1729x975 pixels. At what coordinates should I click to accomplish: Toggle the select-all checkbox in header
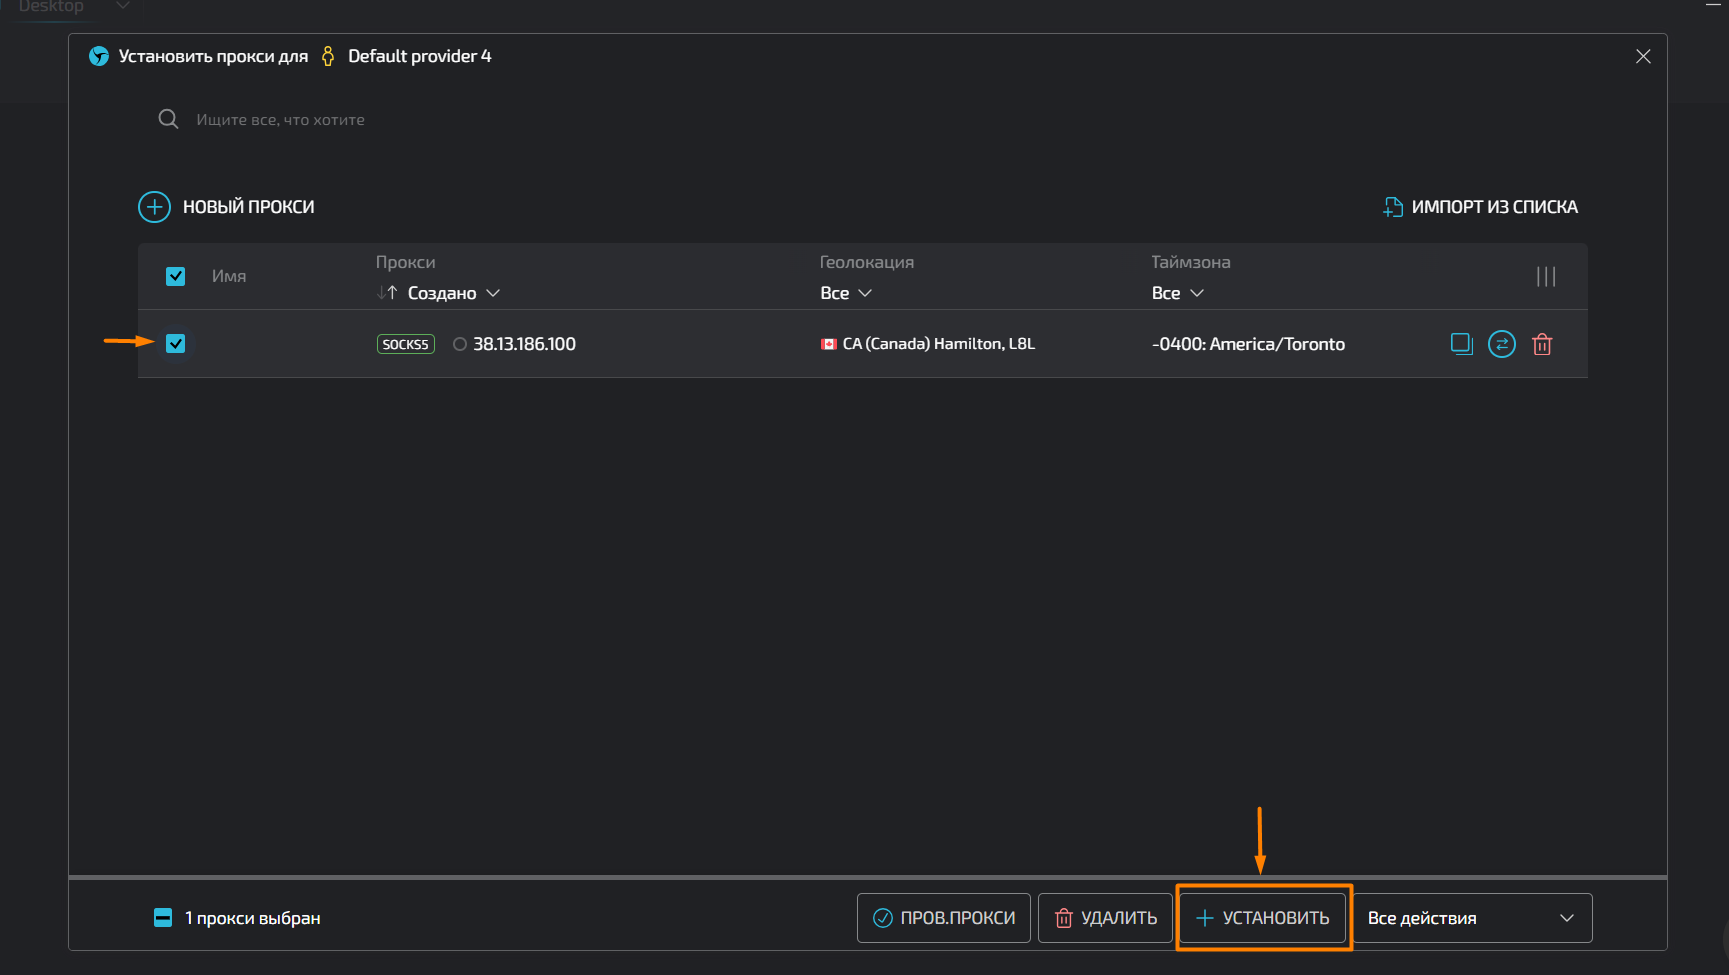pyautogui.click(x=175, y=276)
